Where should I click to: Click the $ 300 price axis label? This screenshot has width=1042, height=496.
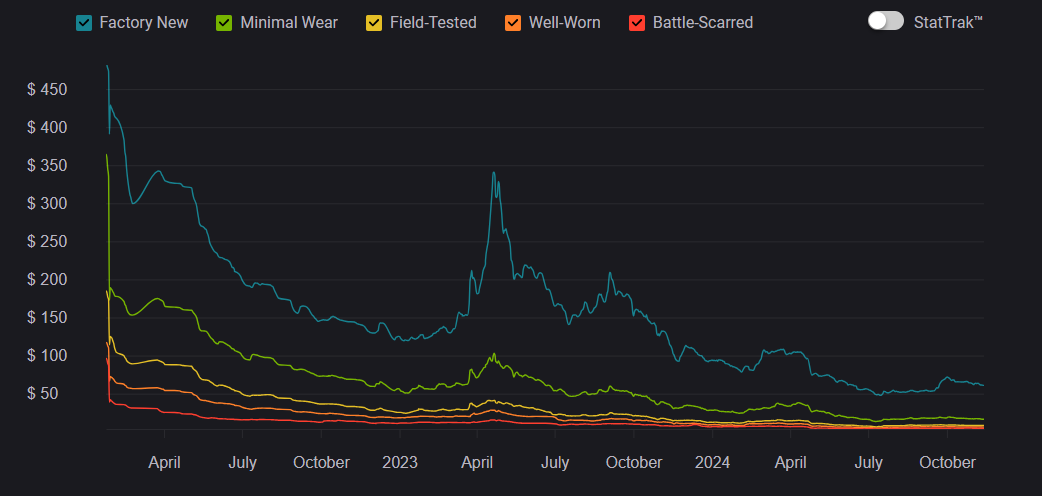(47, 204)
